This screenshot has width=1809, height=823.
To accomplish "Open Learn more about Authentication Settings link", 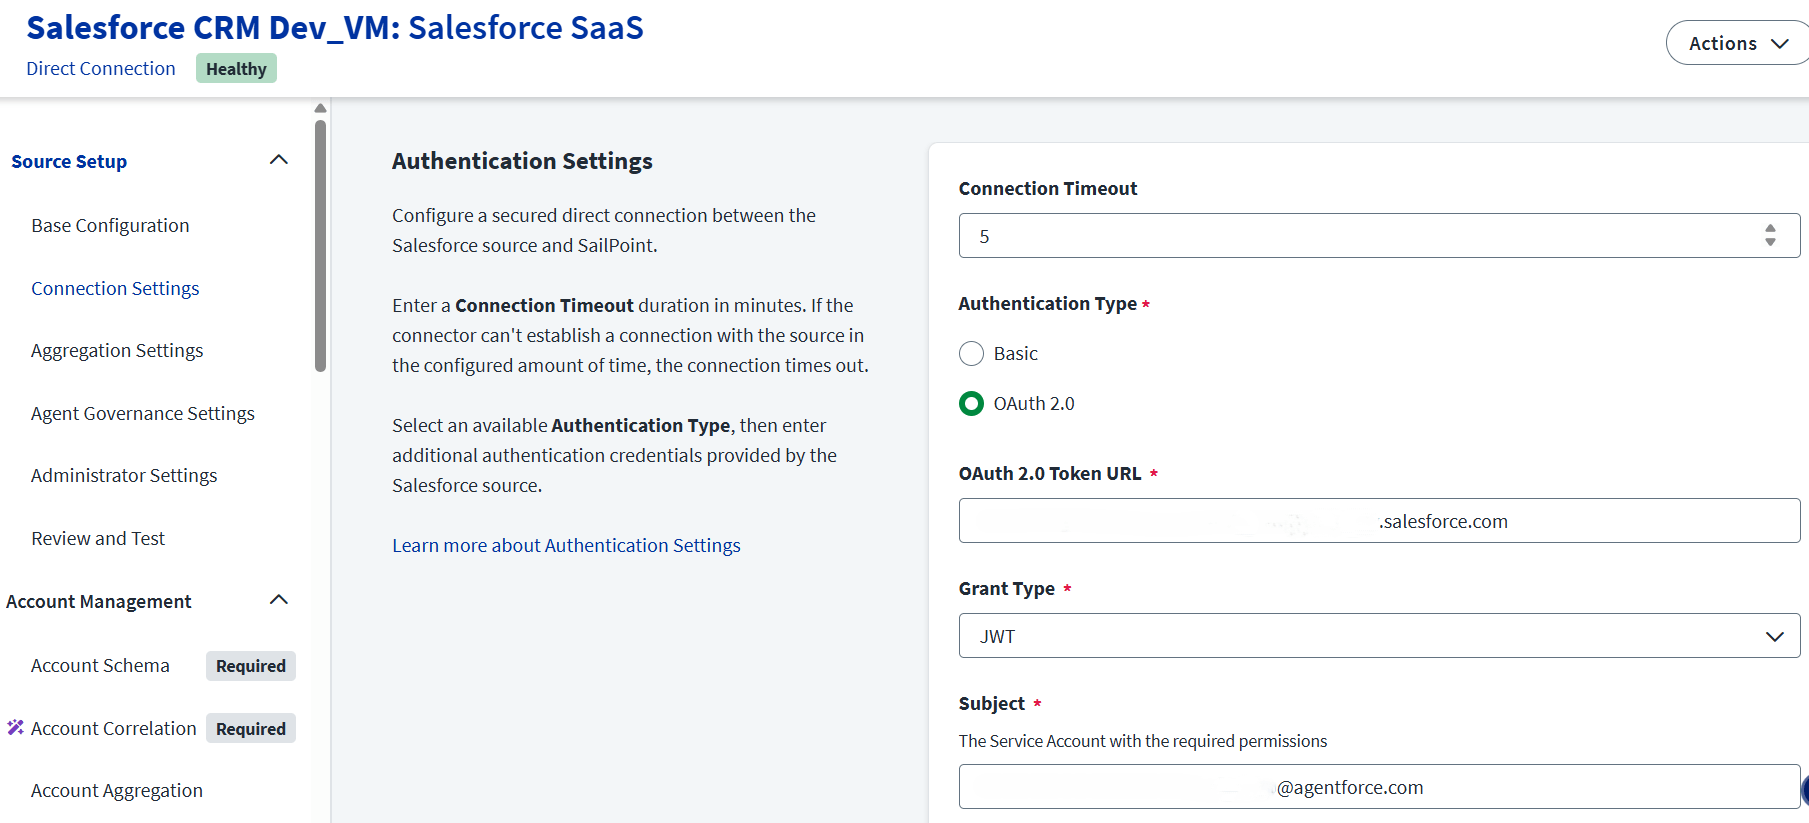I will tap(566, 545).
